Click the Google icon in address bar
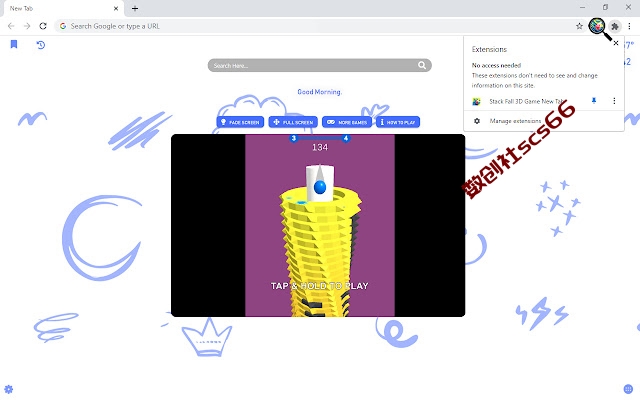This screenshot has height=400, width=640. [63, 26]
